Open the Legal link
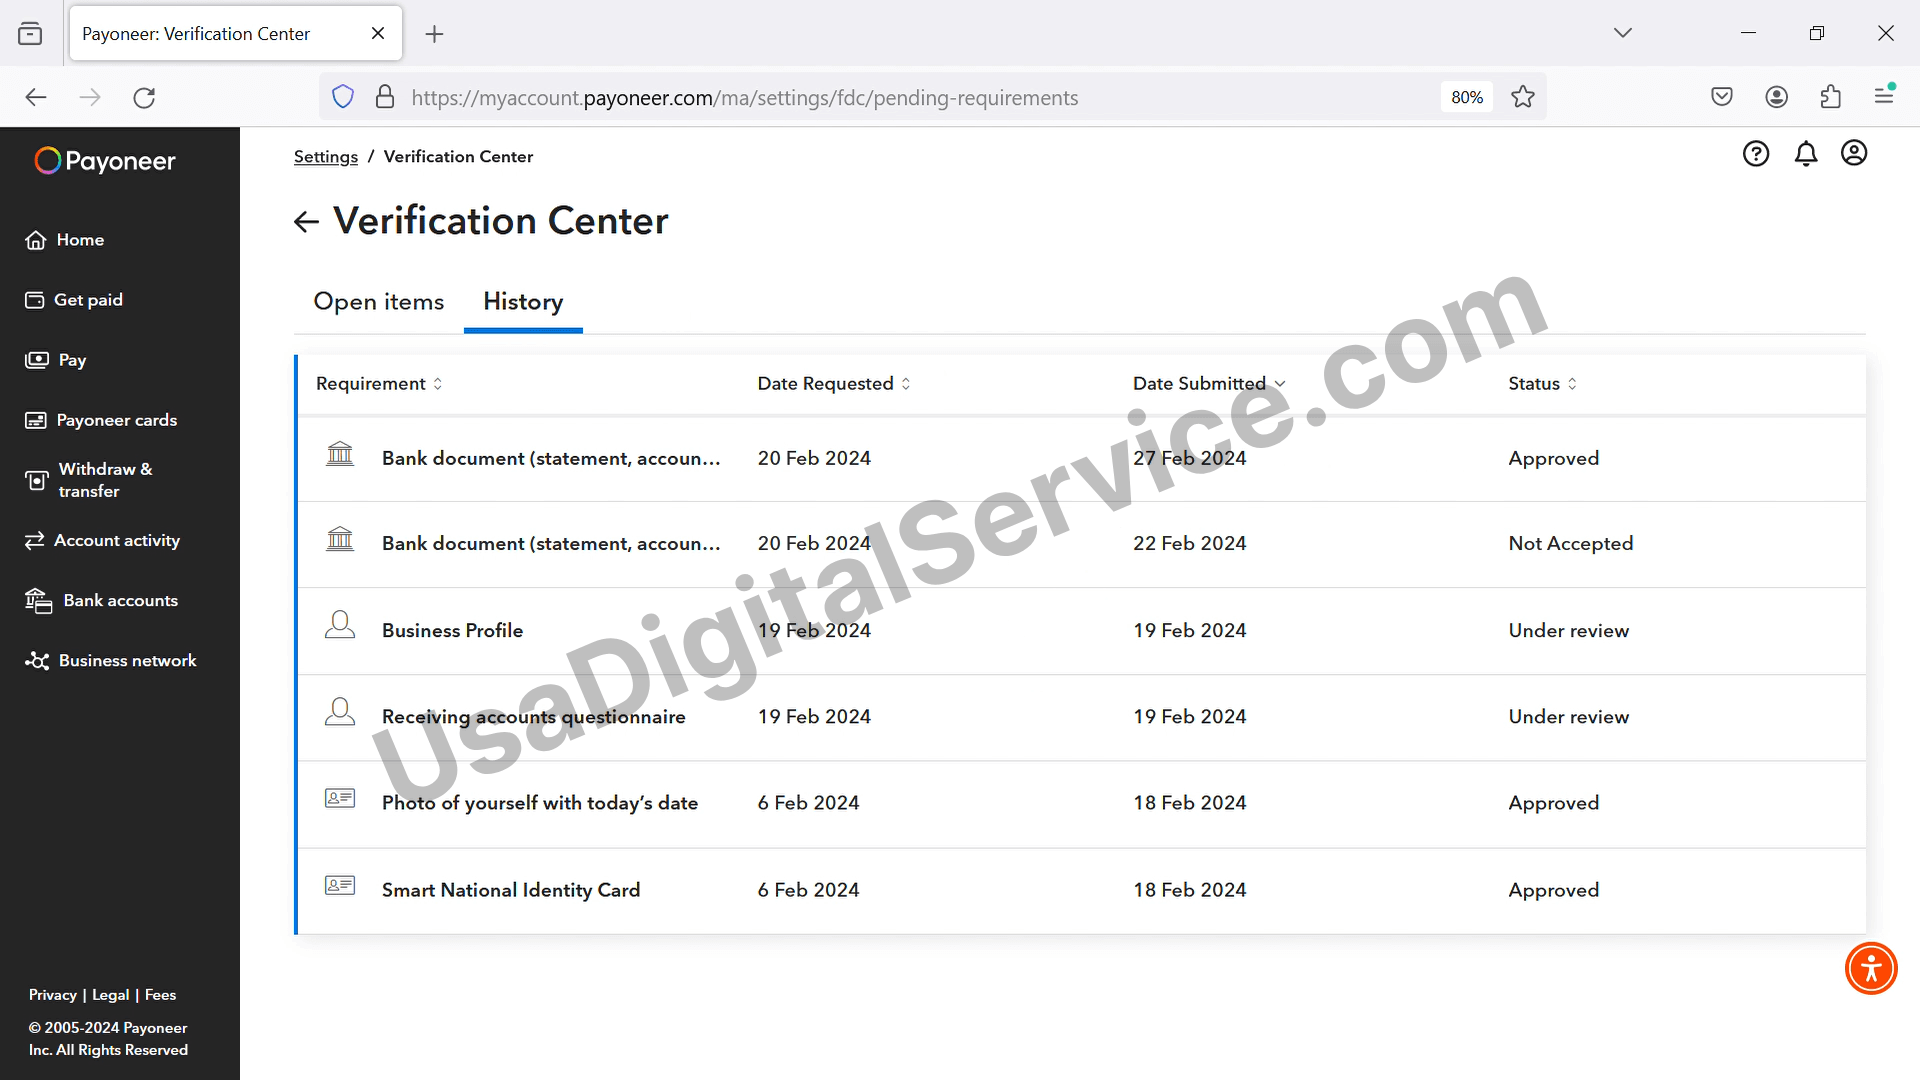 [x=111, y=995]
